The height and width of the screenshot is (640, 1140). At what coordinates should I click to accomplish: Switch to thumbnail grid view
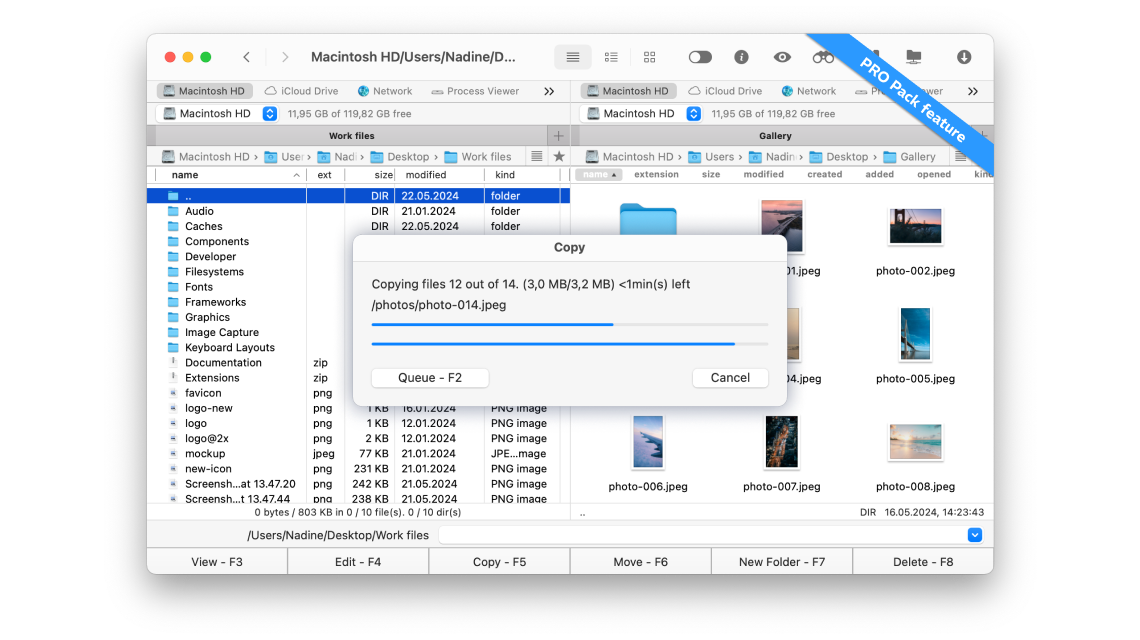(649, 57)
